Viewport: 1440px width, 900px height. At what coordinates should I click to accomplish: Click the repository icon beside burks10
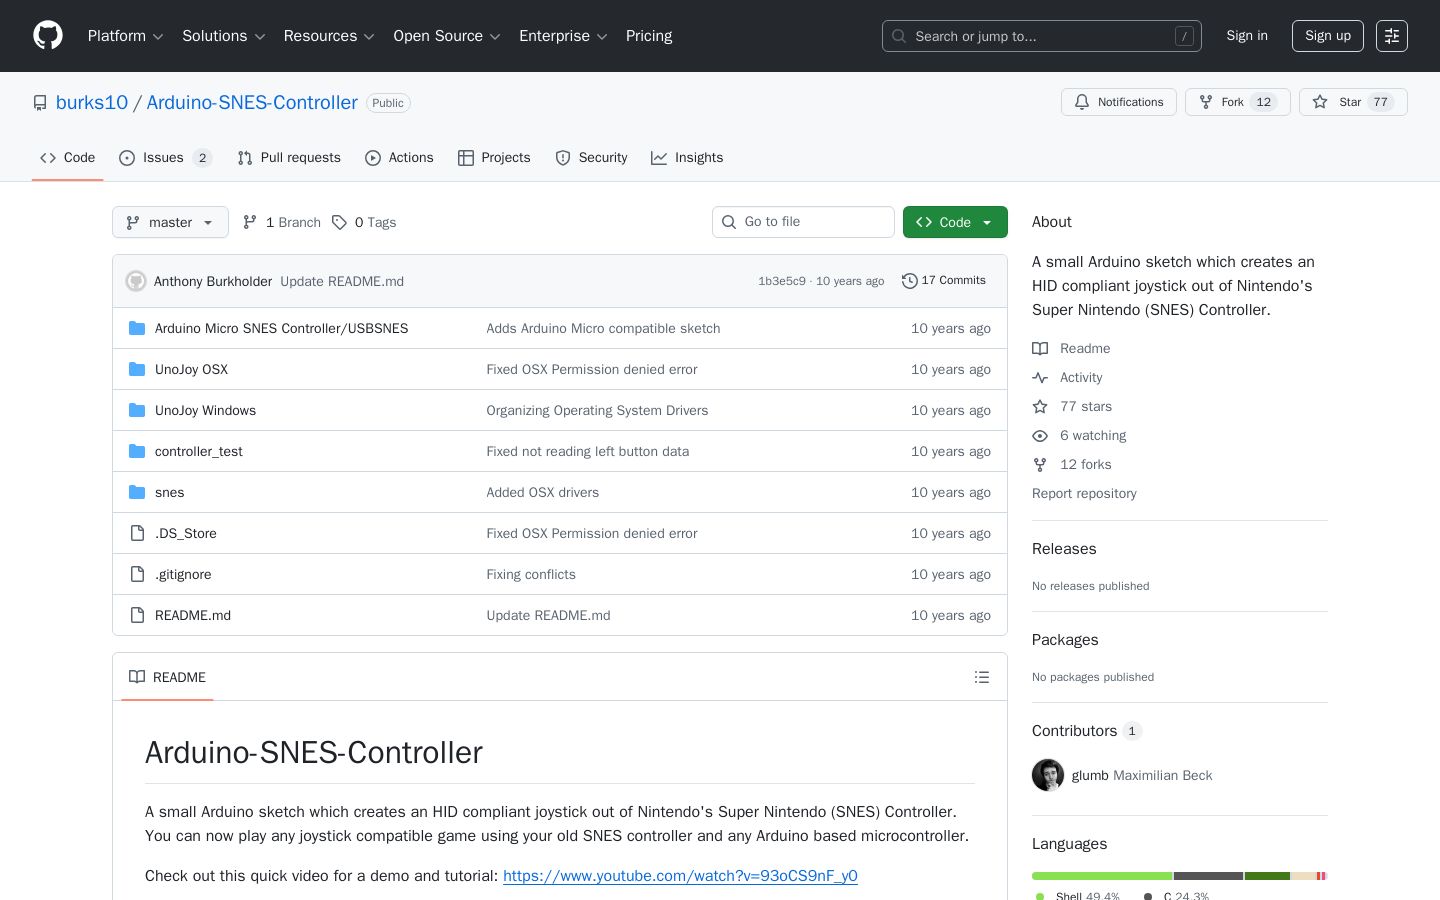point(40,103)
